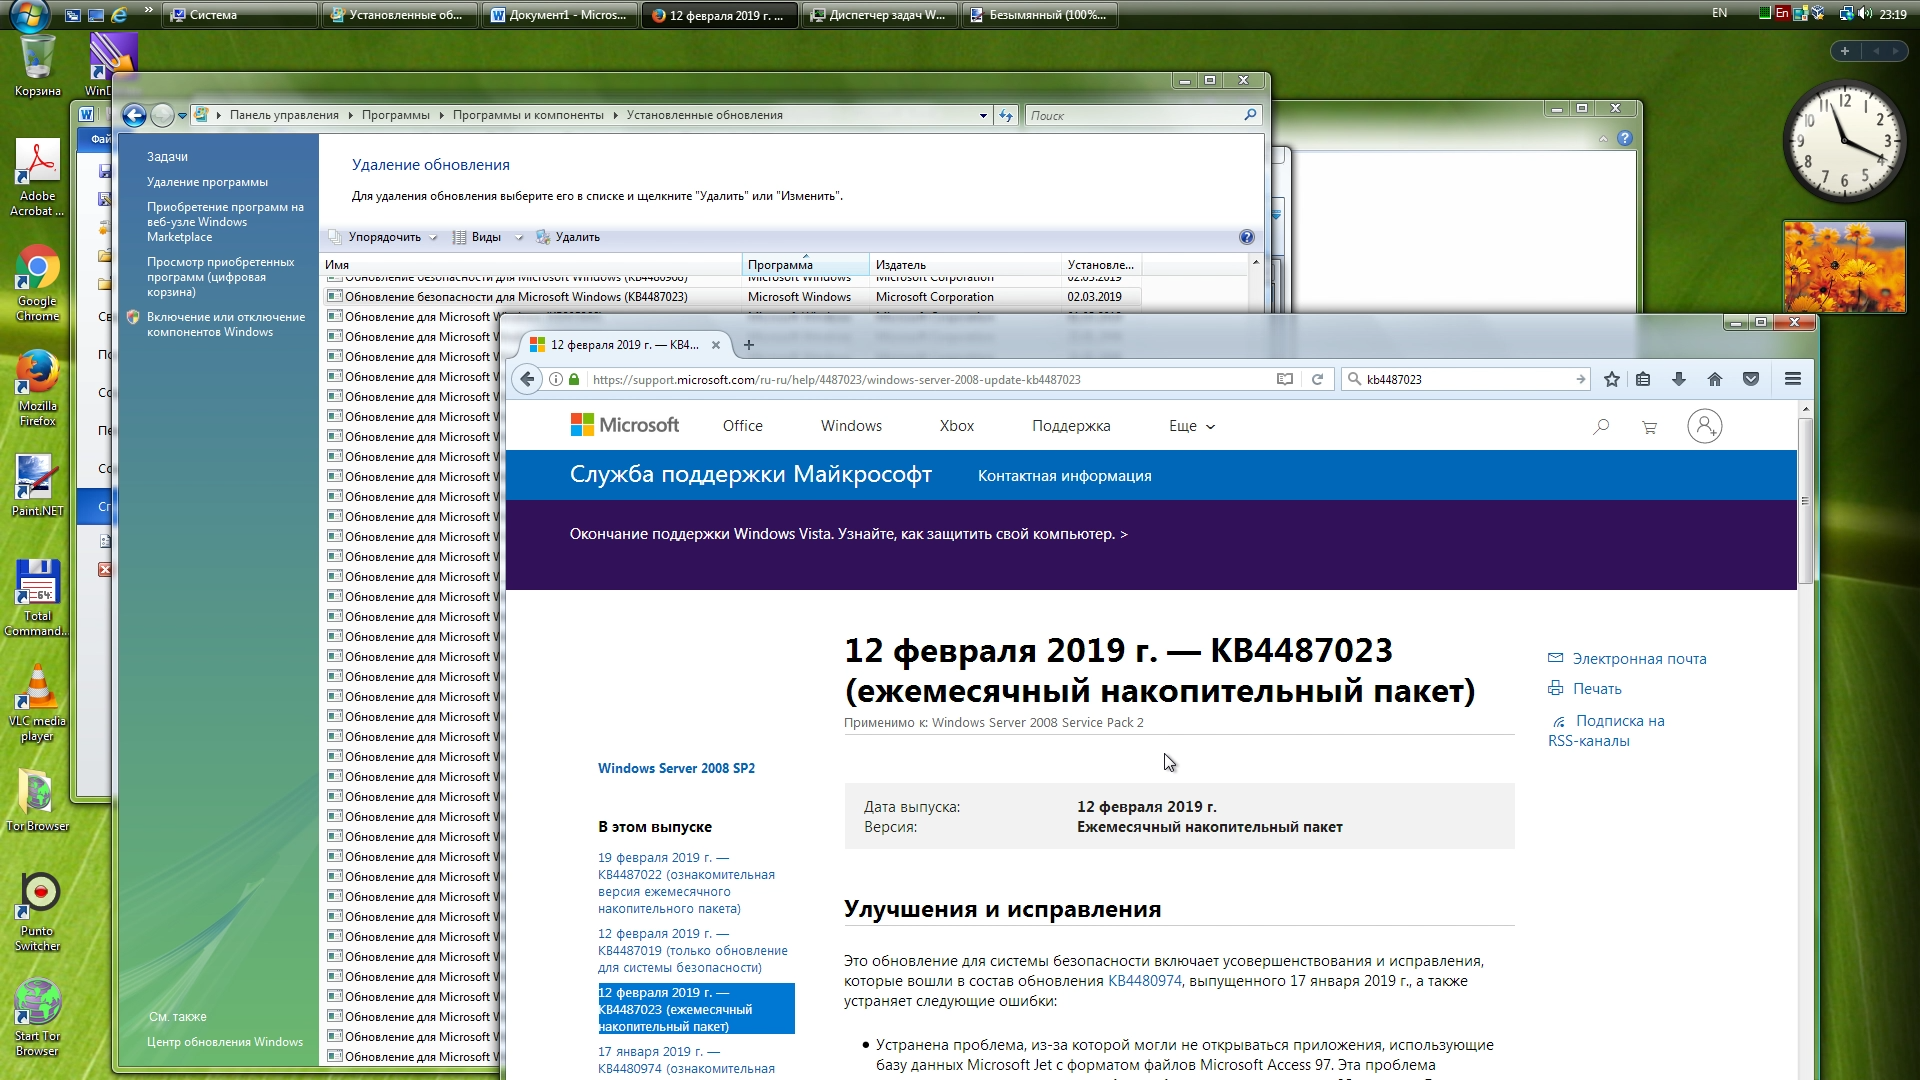Click Электронная почта share link
1920x1080 pixels.
pyautogui.click(x=1627, y=659)
